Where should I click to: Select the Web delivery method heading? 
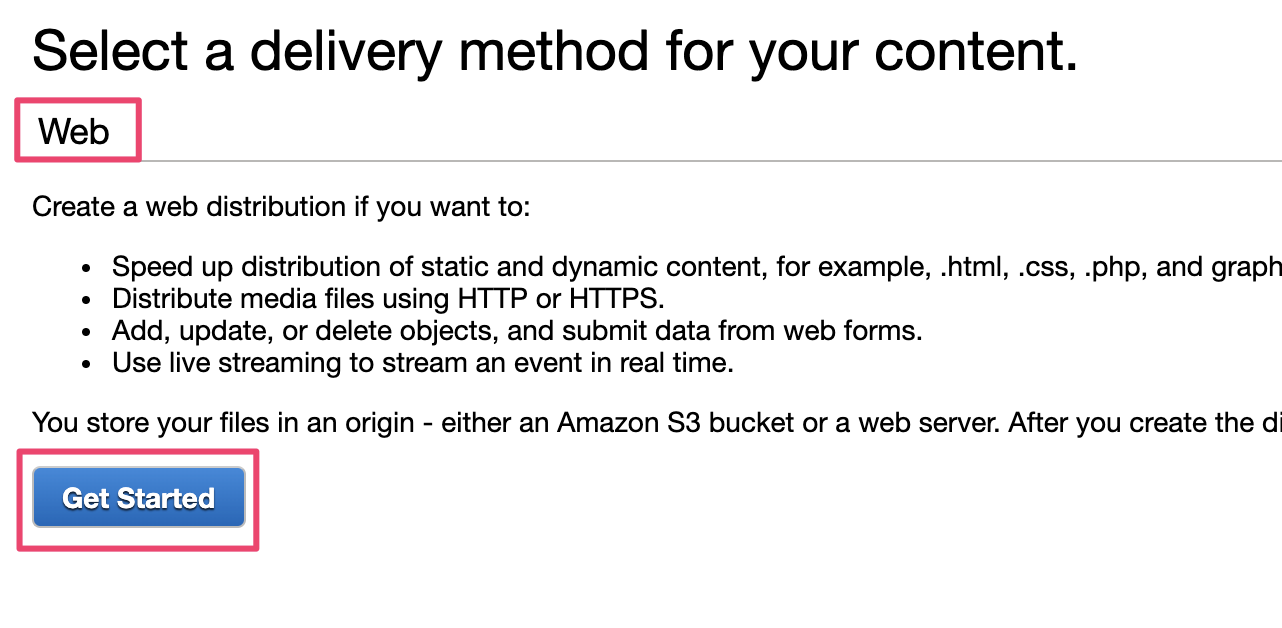pyautogui.click(x=74, y=131)
